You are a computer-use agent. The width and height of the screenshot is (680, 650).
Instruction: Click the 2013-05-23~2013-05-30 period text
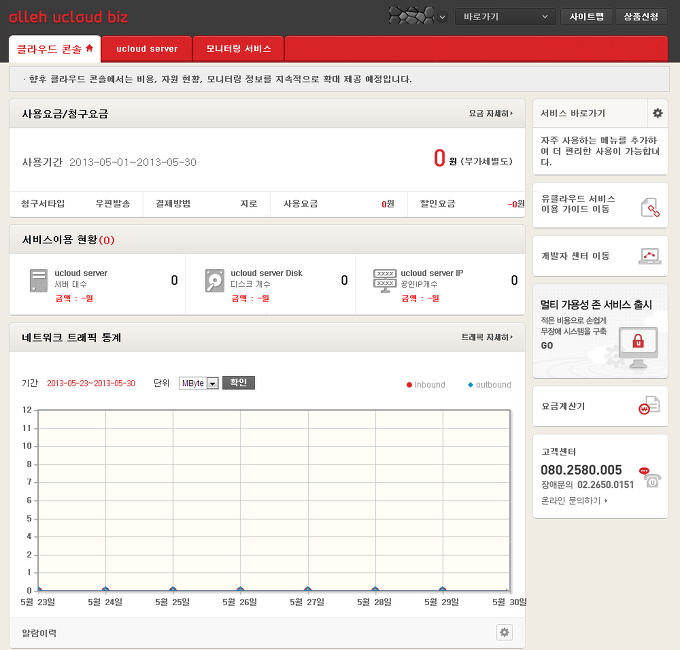point(91,383)
